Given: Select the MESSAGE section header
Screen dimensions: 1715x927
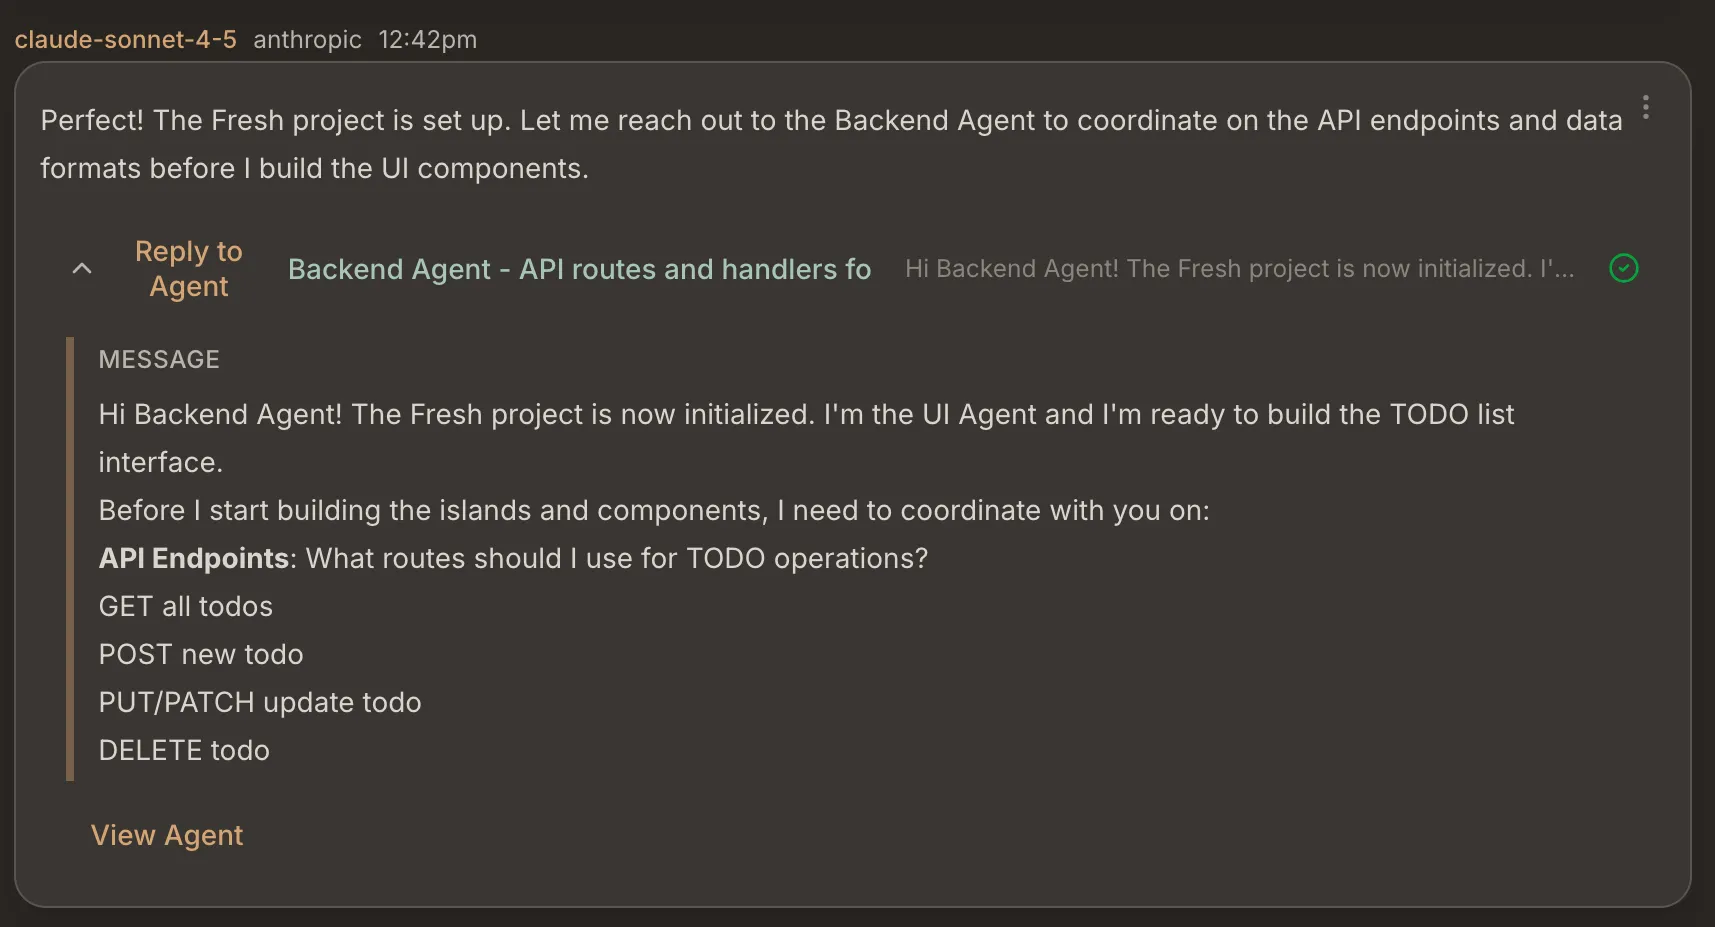Looking at the screenshot, I should point(159,359).
